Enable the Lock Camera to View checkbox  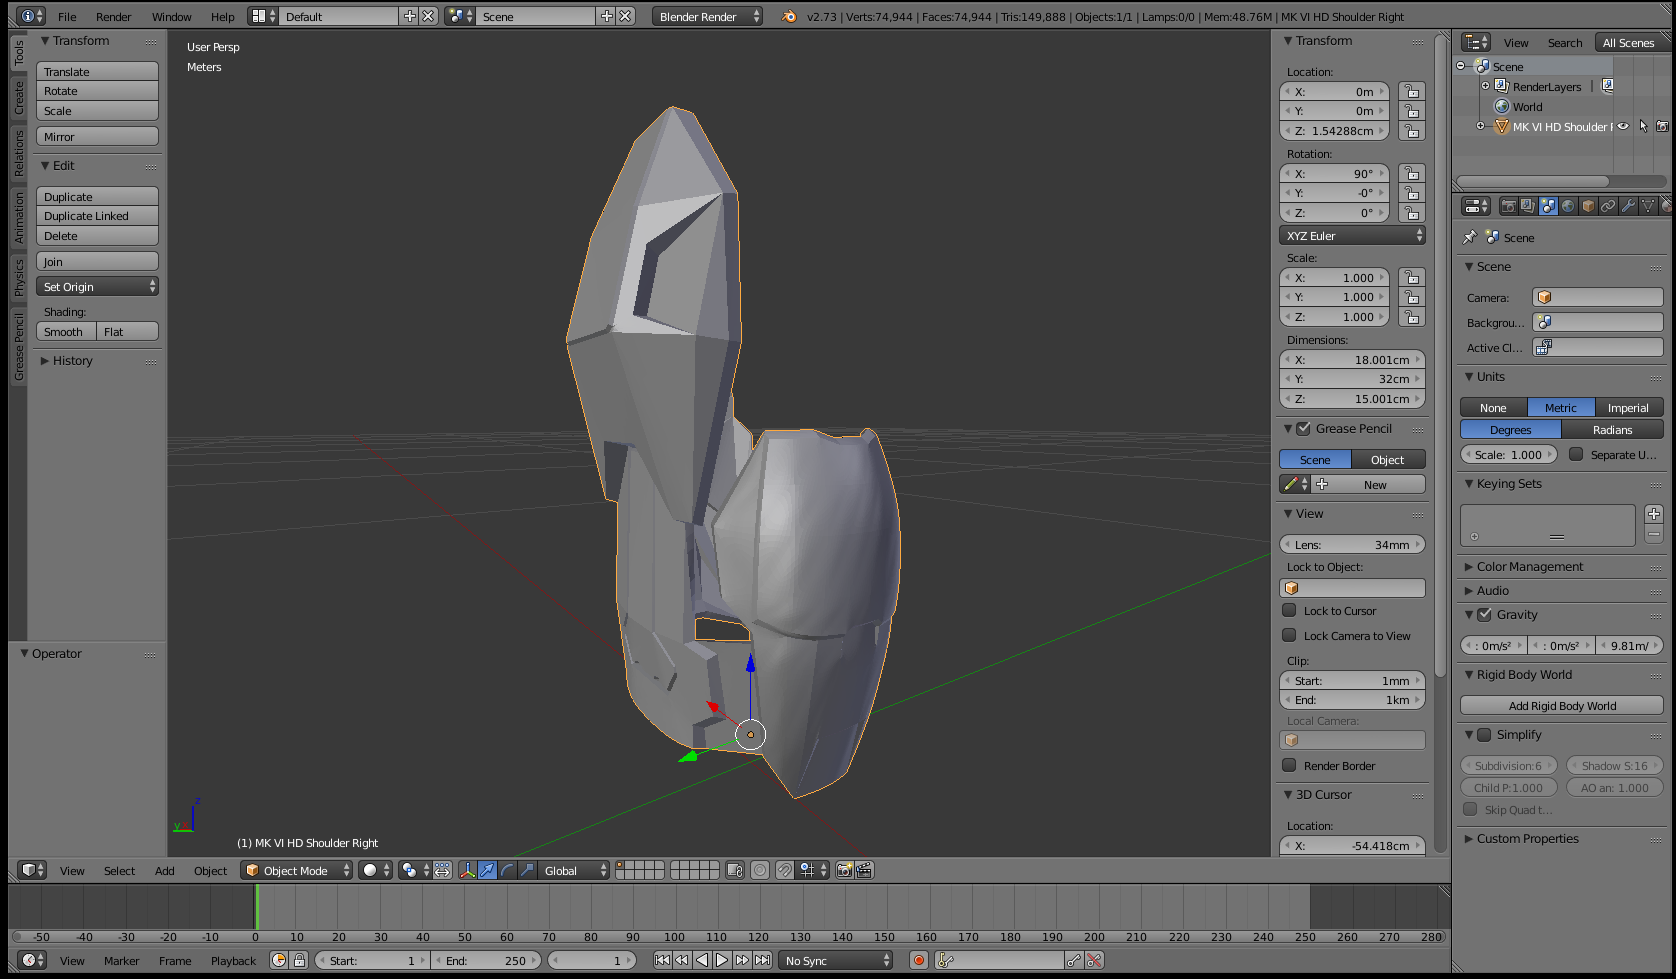1290,636
